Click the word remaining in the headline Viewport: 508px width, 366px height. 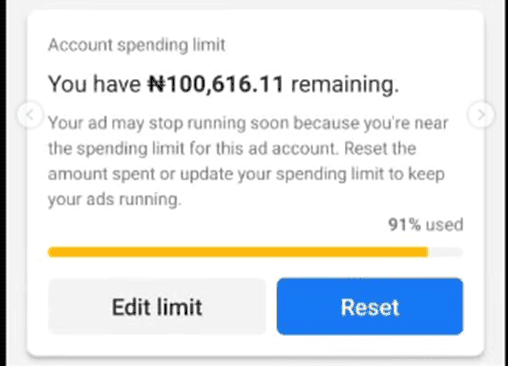pos(345,84)
